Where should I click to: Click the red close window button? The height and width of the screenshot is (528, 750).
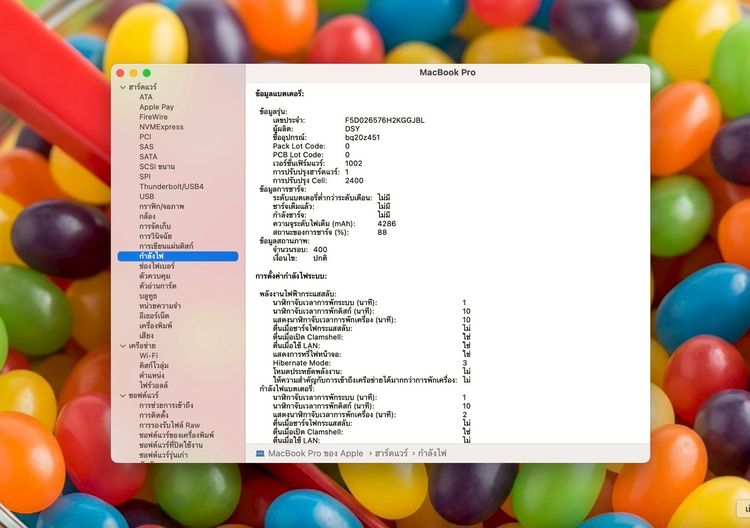[x=120, y=73]
